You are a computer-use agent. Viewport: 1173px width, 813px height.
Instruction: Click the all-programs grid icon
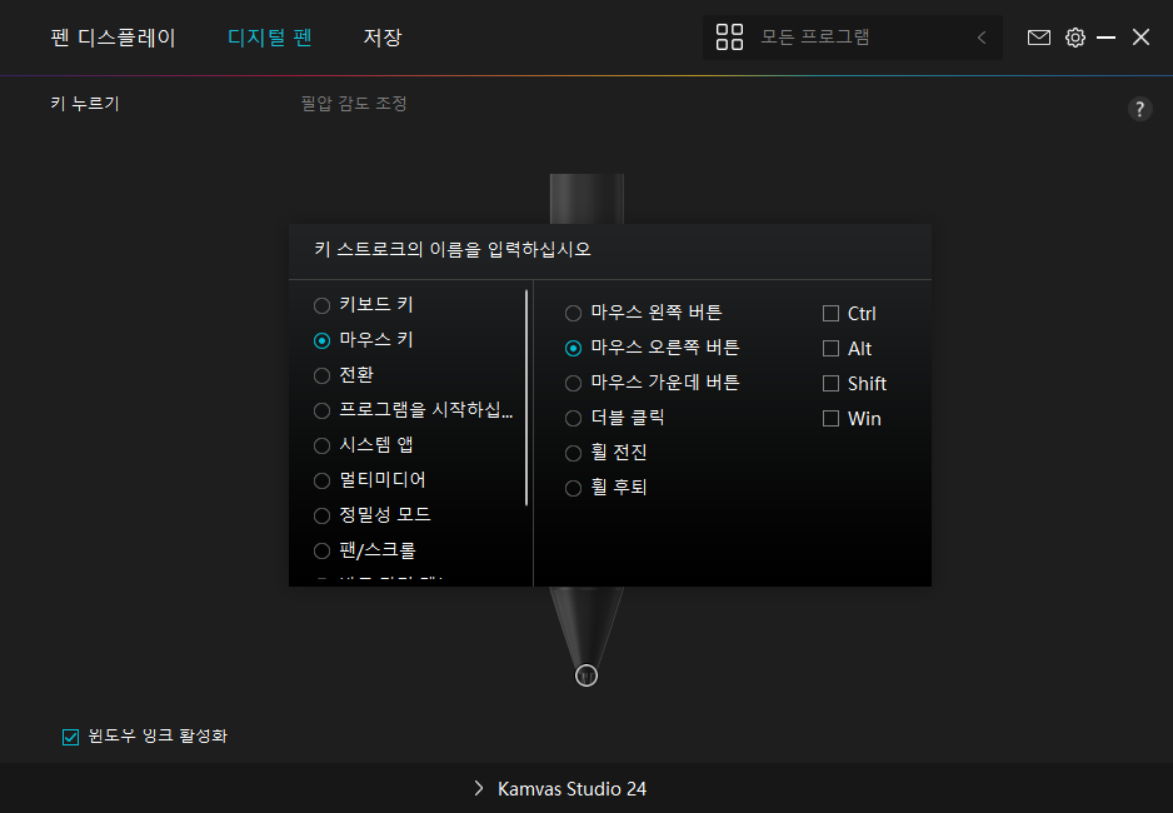click(x=729, y=37)
